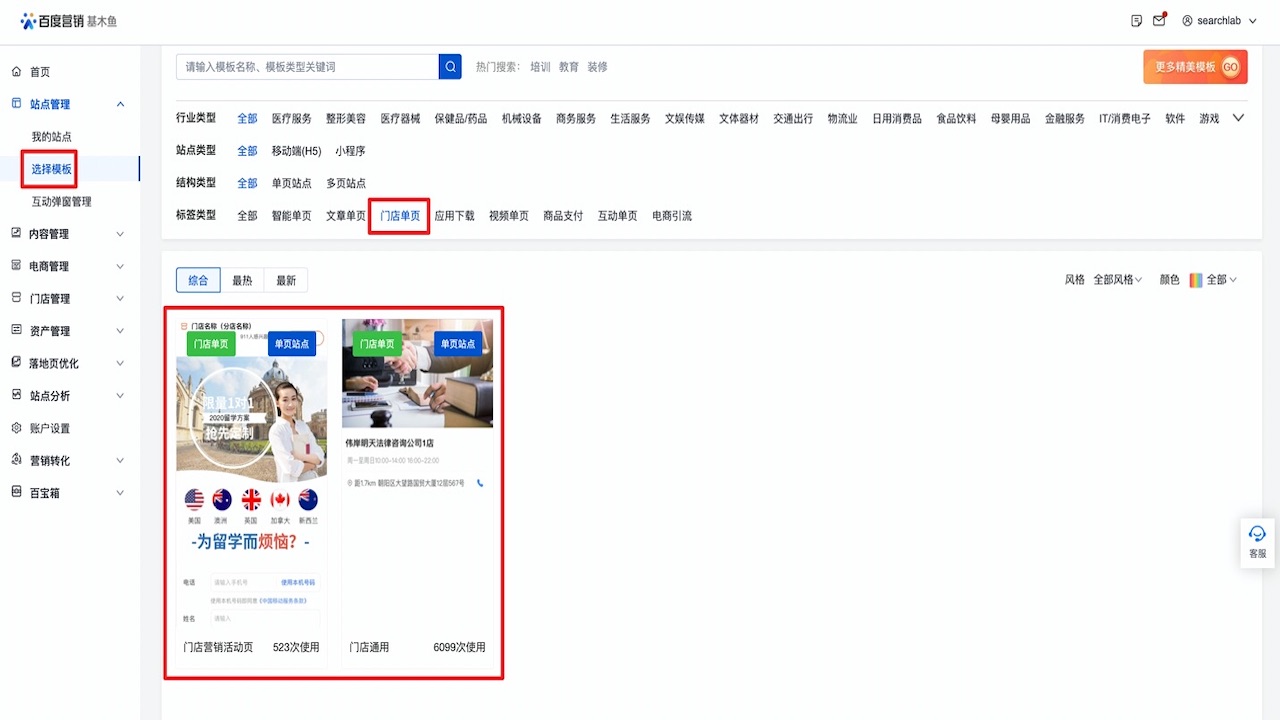Screen dimensions: 1280x720
Task: Switch to the 最热 sorting tab
Action: pyautogui.click(x=242, y=280)
